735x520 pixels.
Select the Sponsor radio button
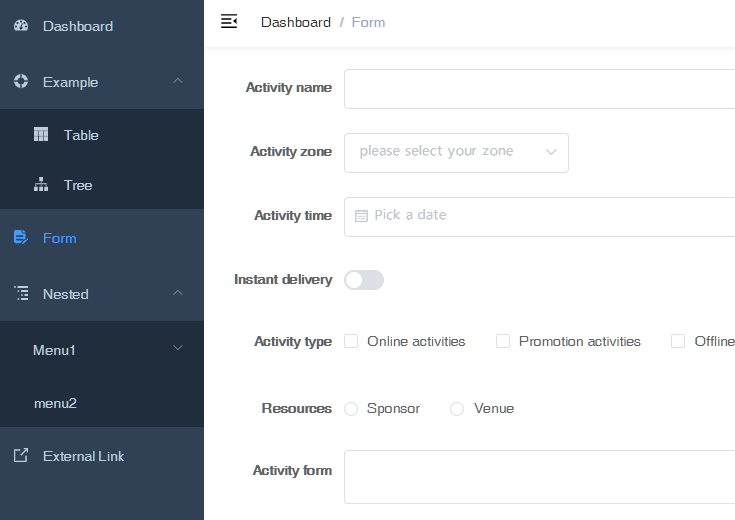click(351, 409)
